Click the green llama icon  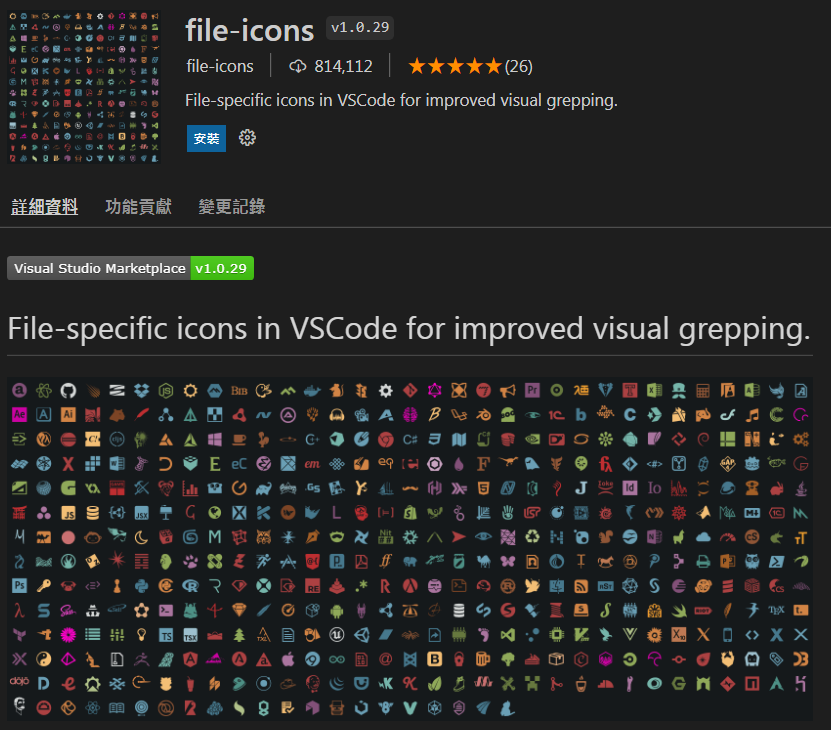pyautogui.click(x=678, y=537)
